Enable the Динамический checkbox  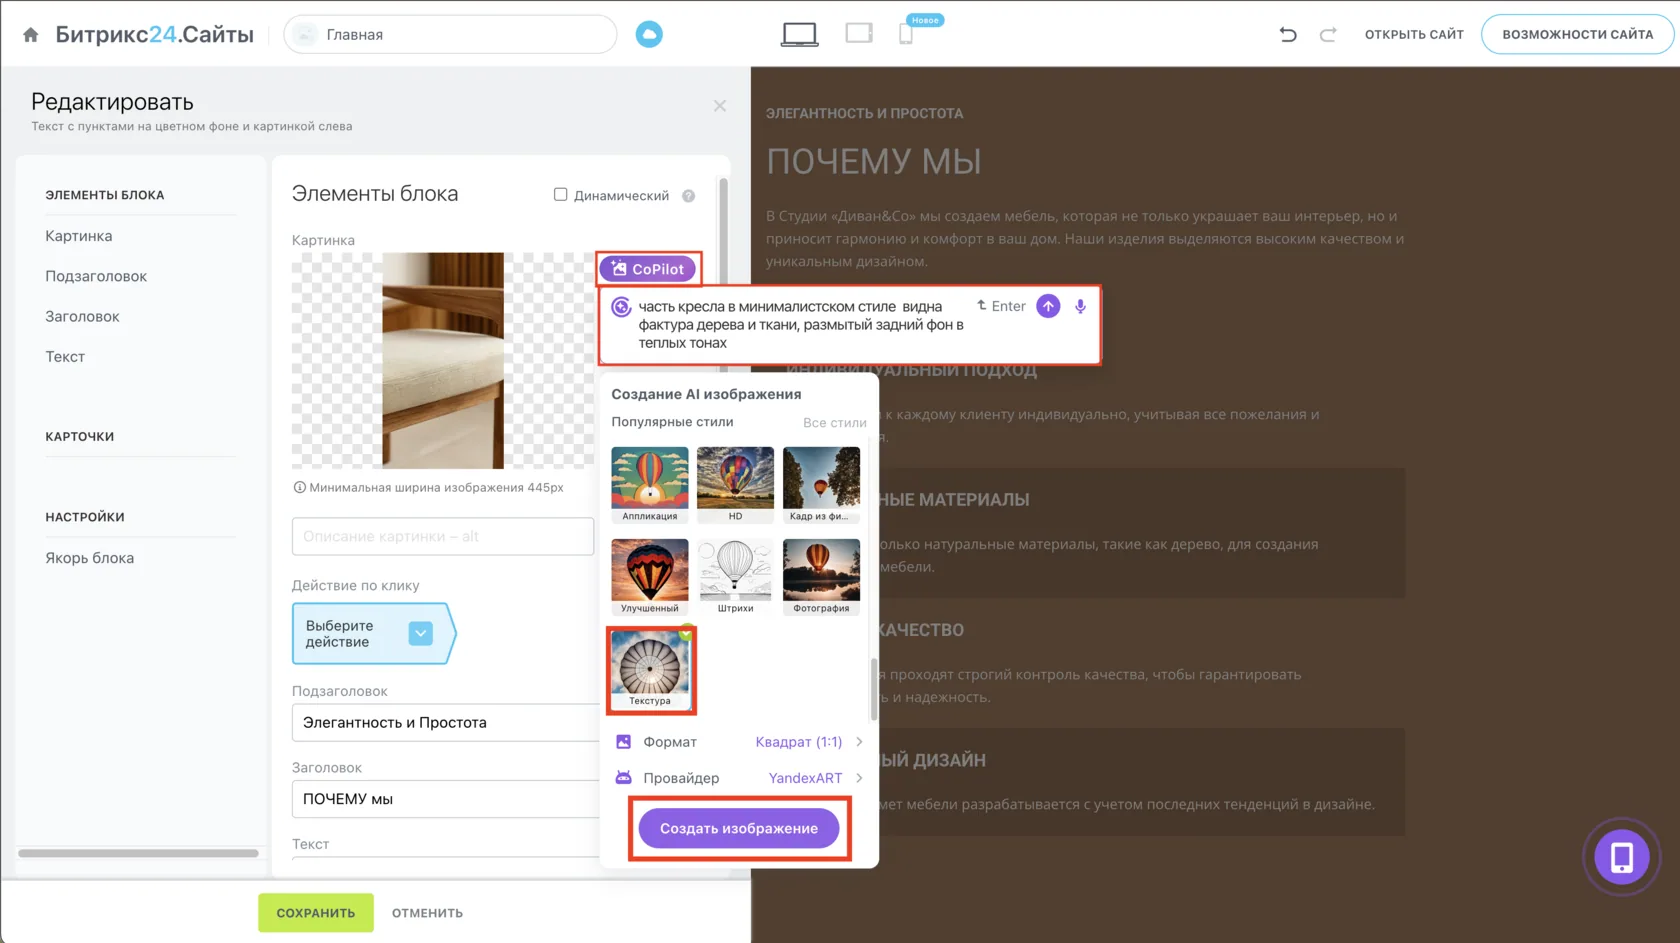click(560, 195)
